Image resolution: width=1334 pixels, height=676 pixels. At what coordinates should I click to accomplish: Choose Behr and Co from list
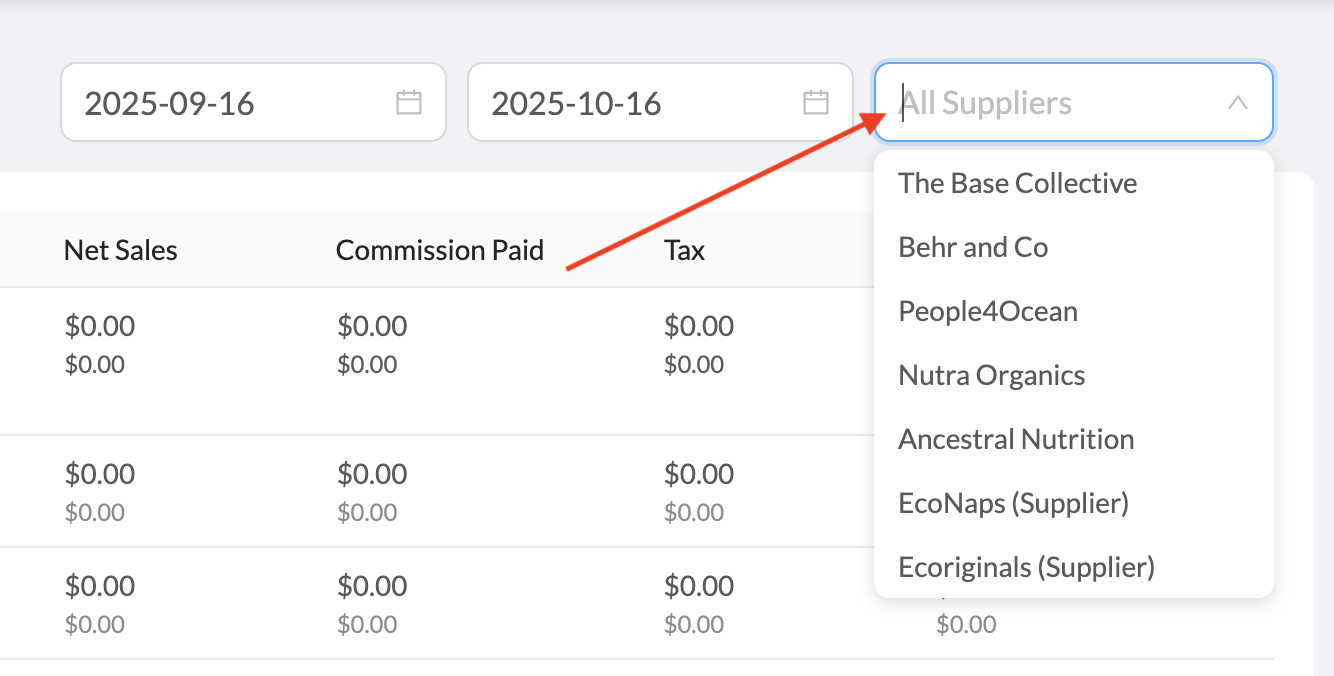coord(973,247)
